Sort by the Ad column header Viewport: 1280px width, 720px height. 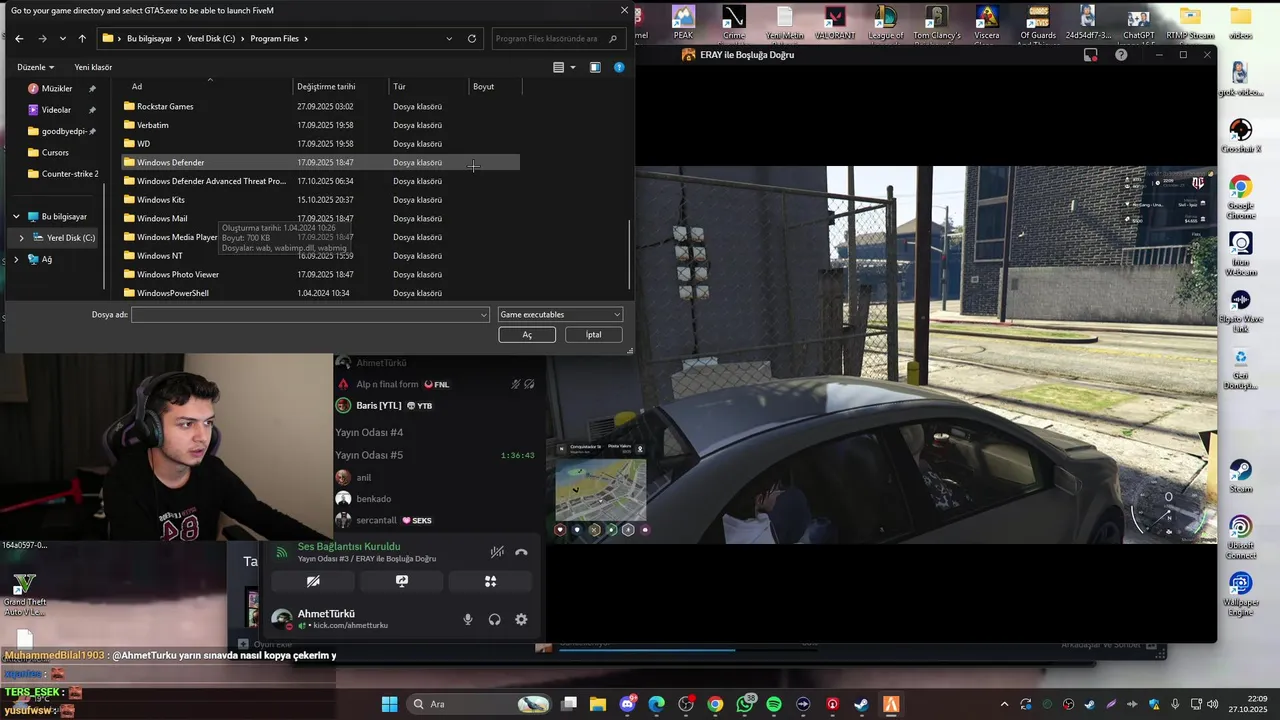coord(208,86)
